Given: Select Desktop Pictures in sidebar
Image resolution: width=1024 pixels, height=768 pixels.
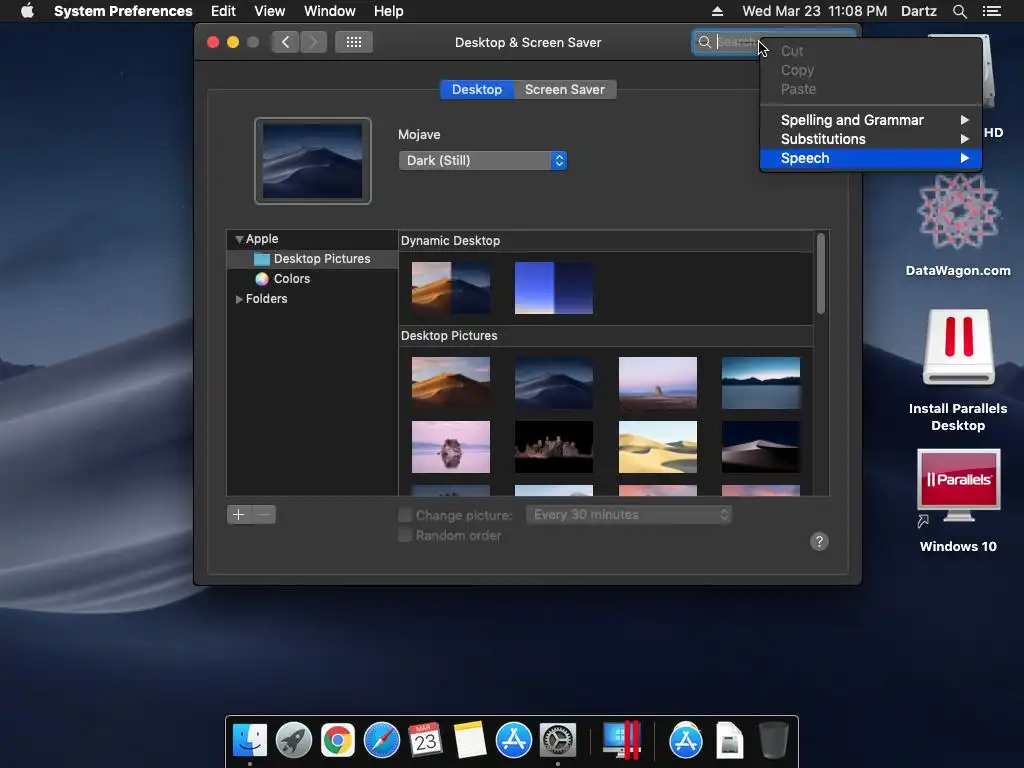Looking at the screenshot, I should click(x=312, y=259).
